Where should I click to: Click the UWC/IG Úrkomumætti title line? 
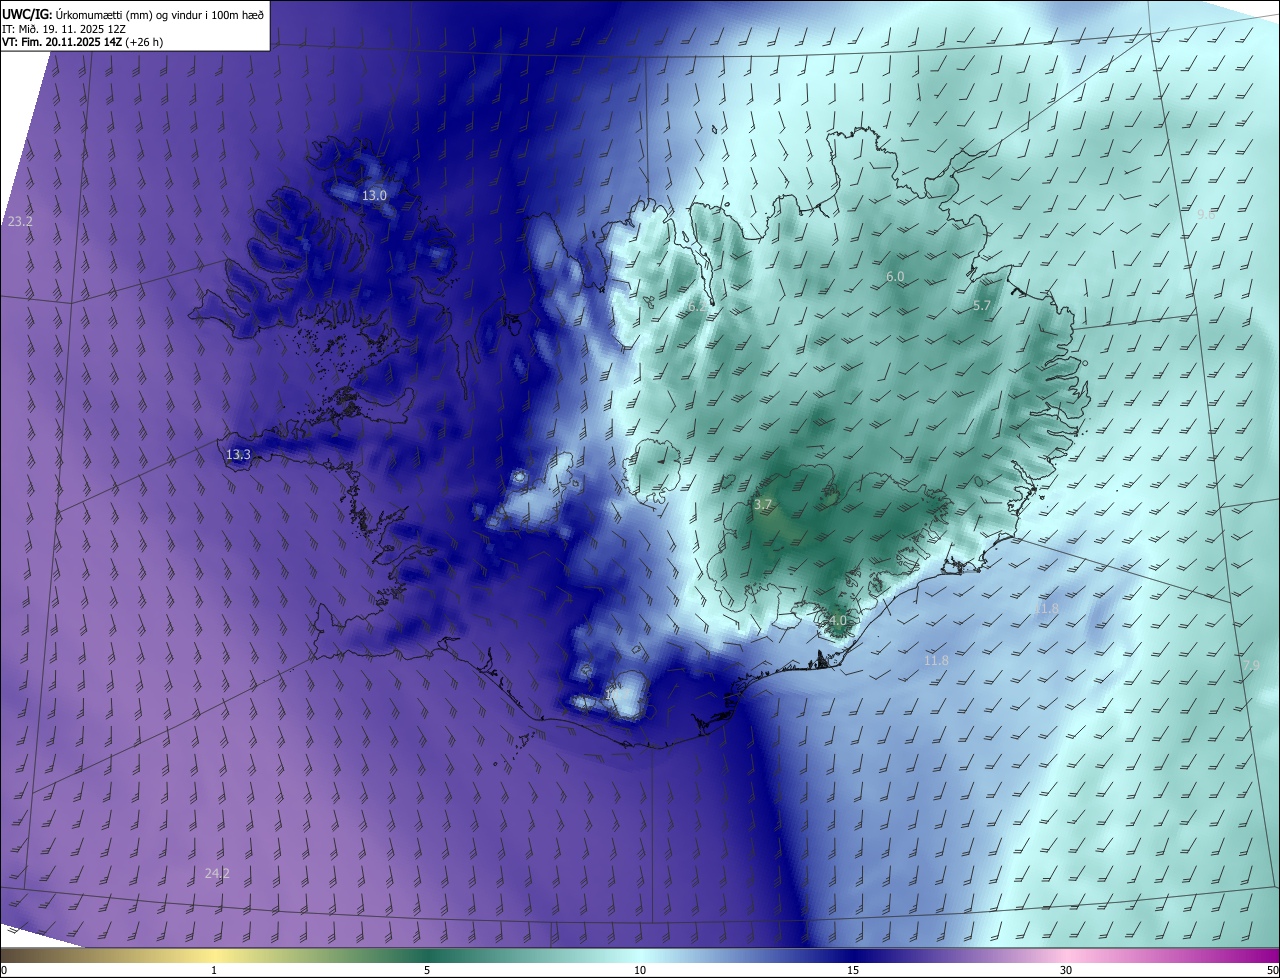[133, 14]
